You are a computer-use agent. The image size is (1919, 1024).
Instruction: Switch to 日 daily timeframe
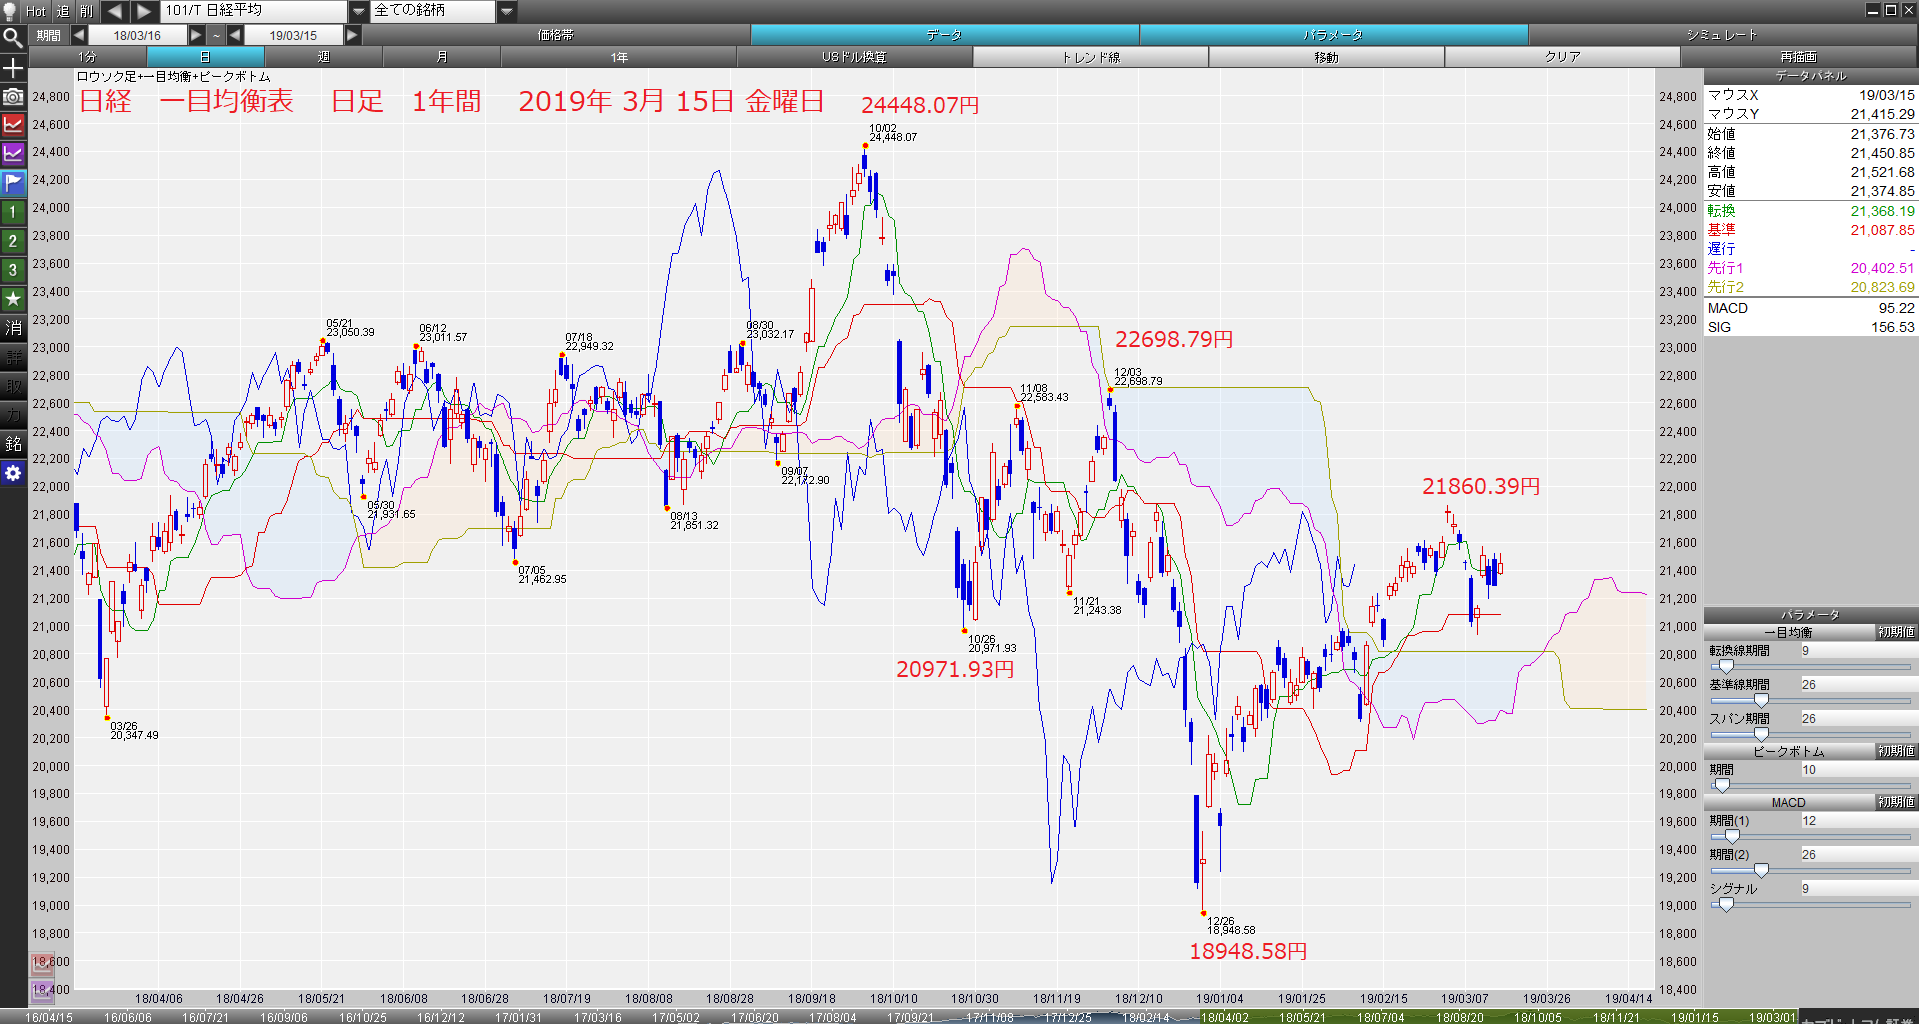(205, 57)
